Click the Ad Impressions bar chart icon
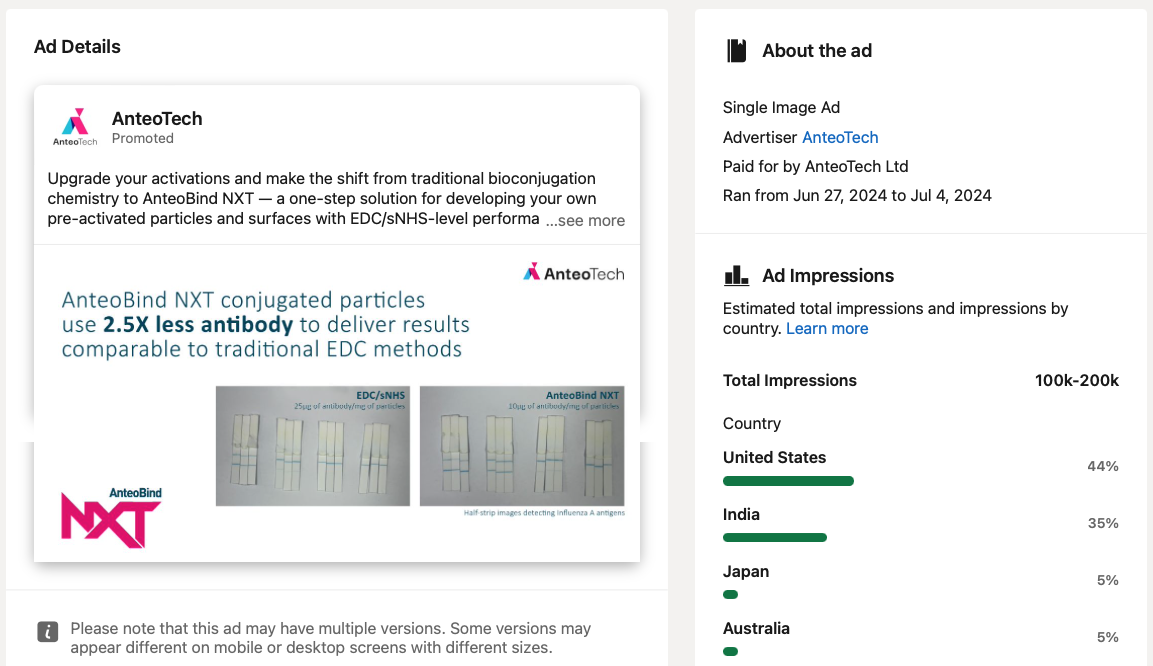The height and width of the screenshot is (666, 1153). [x=736, y=276]
